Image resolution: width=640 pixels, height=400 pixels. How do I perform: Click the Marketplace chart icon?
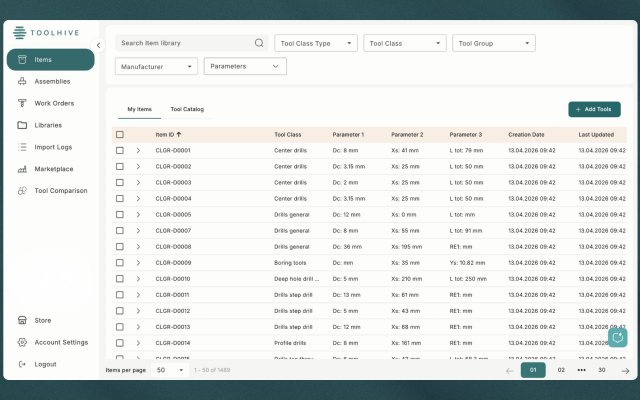coord(22,169)
